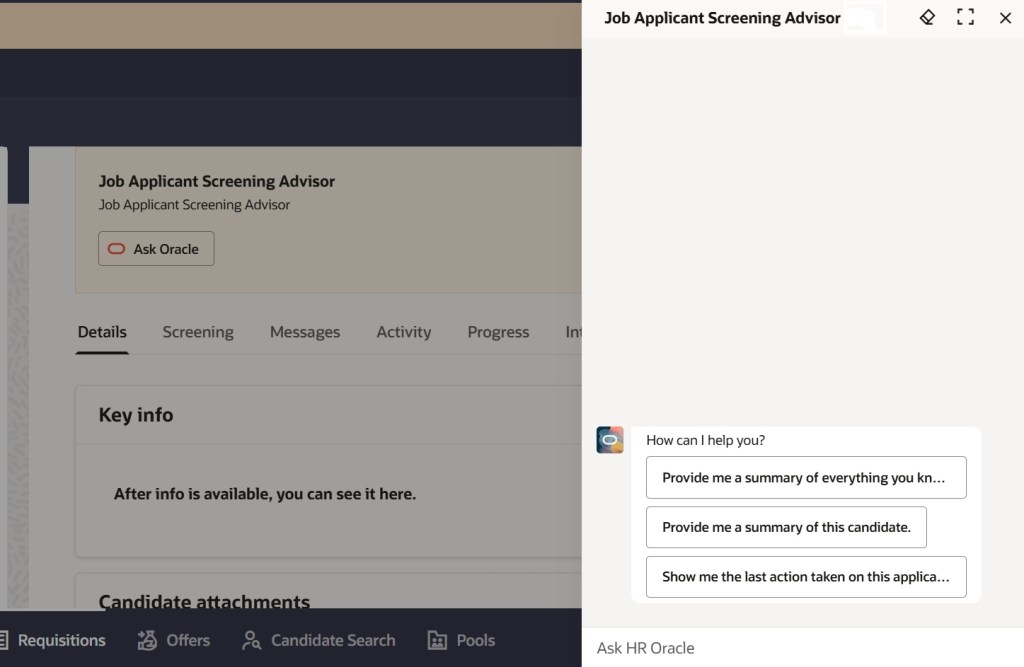The width and height of the screenshot is (1024, 667).
Task: Click the partially hidden tab after Progress
Action: (573, 332)
